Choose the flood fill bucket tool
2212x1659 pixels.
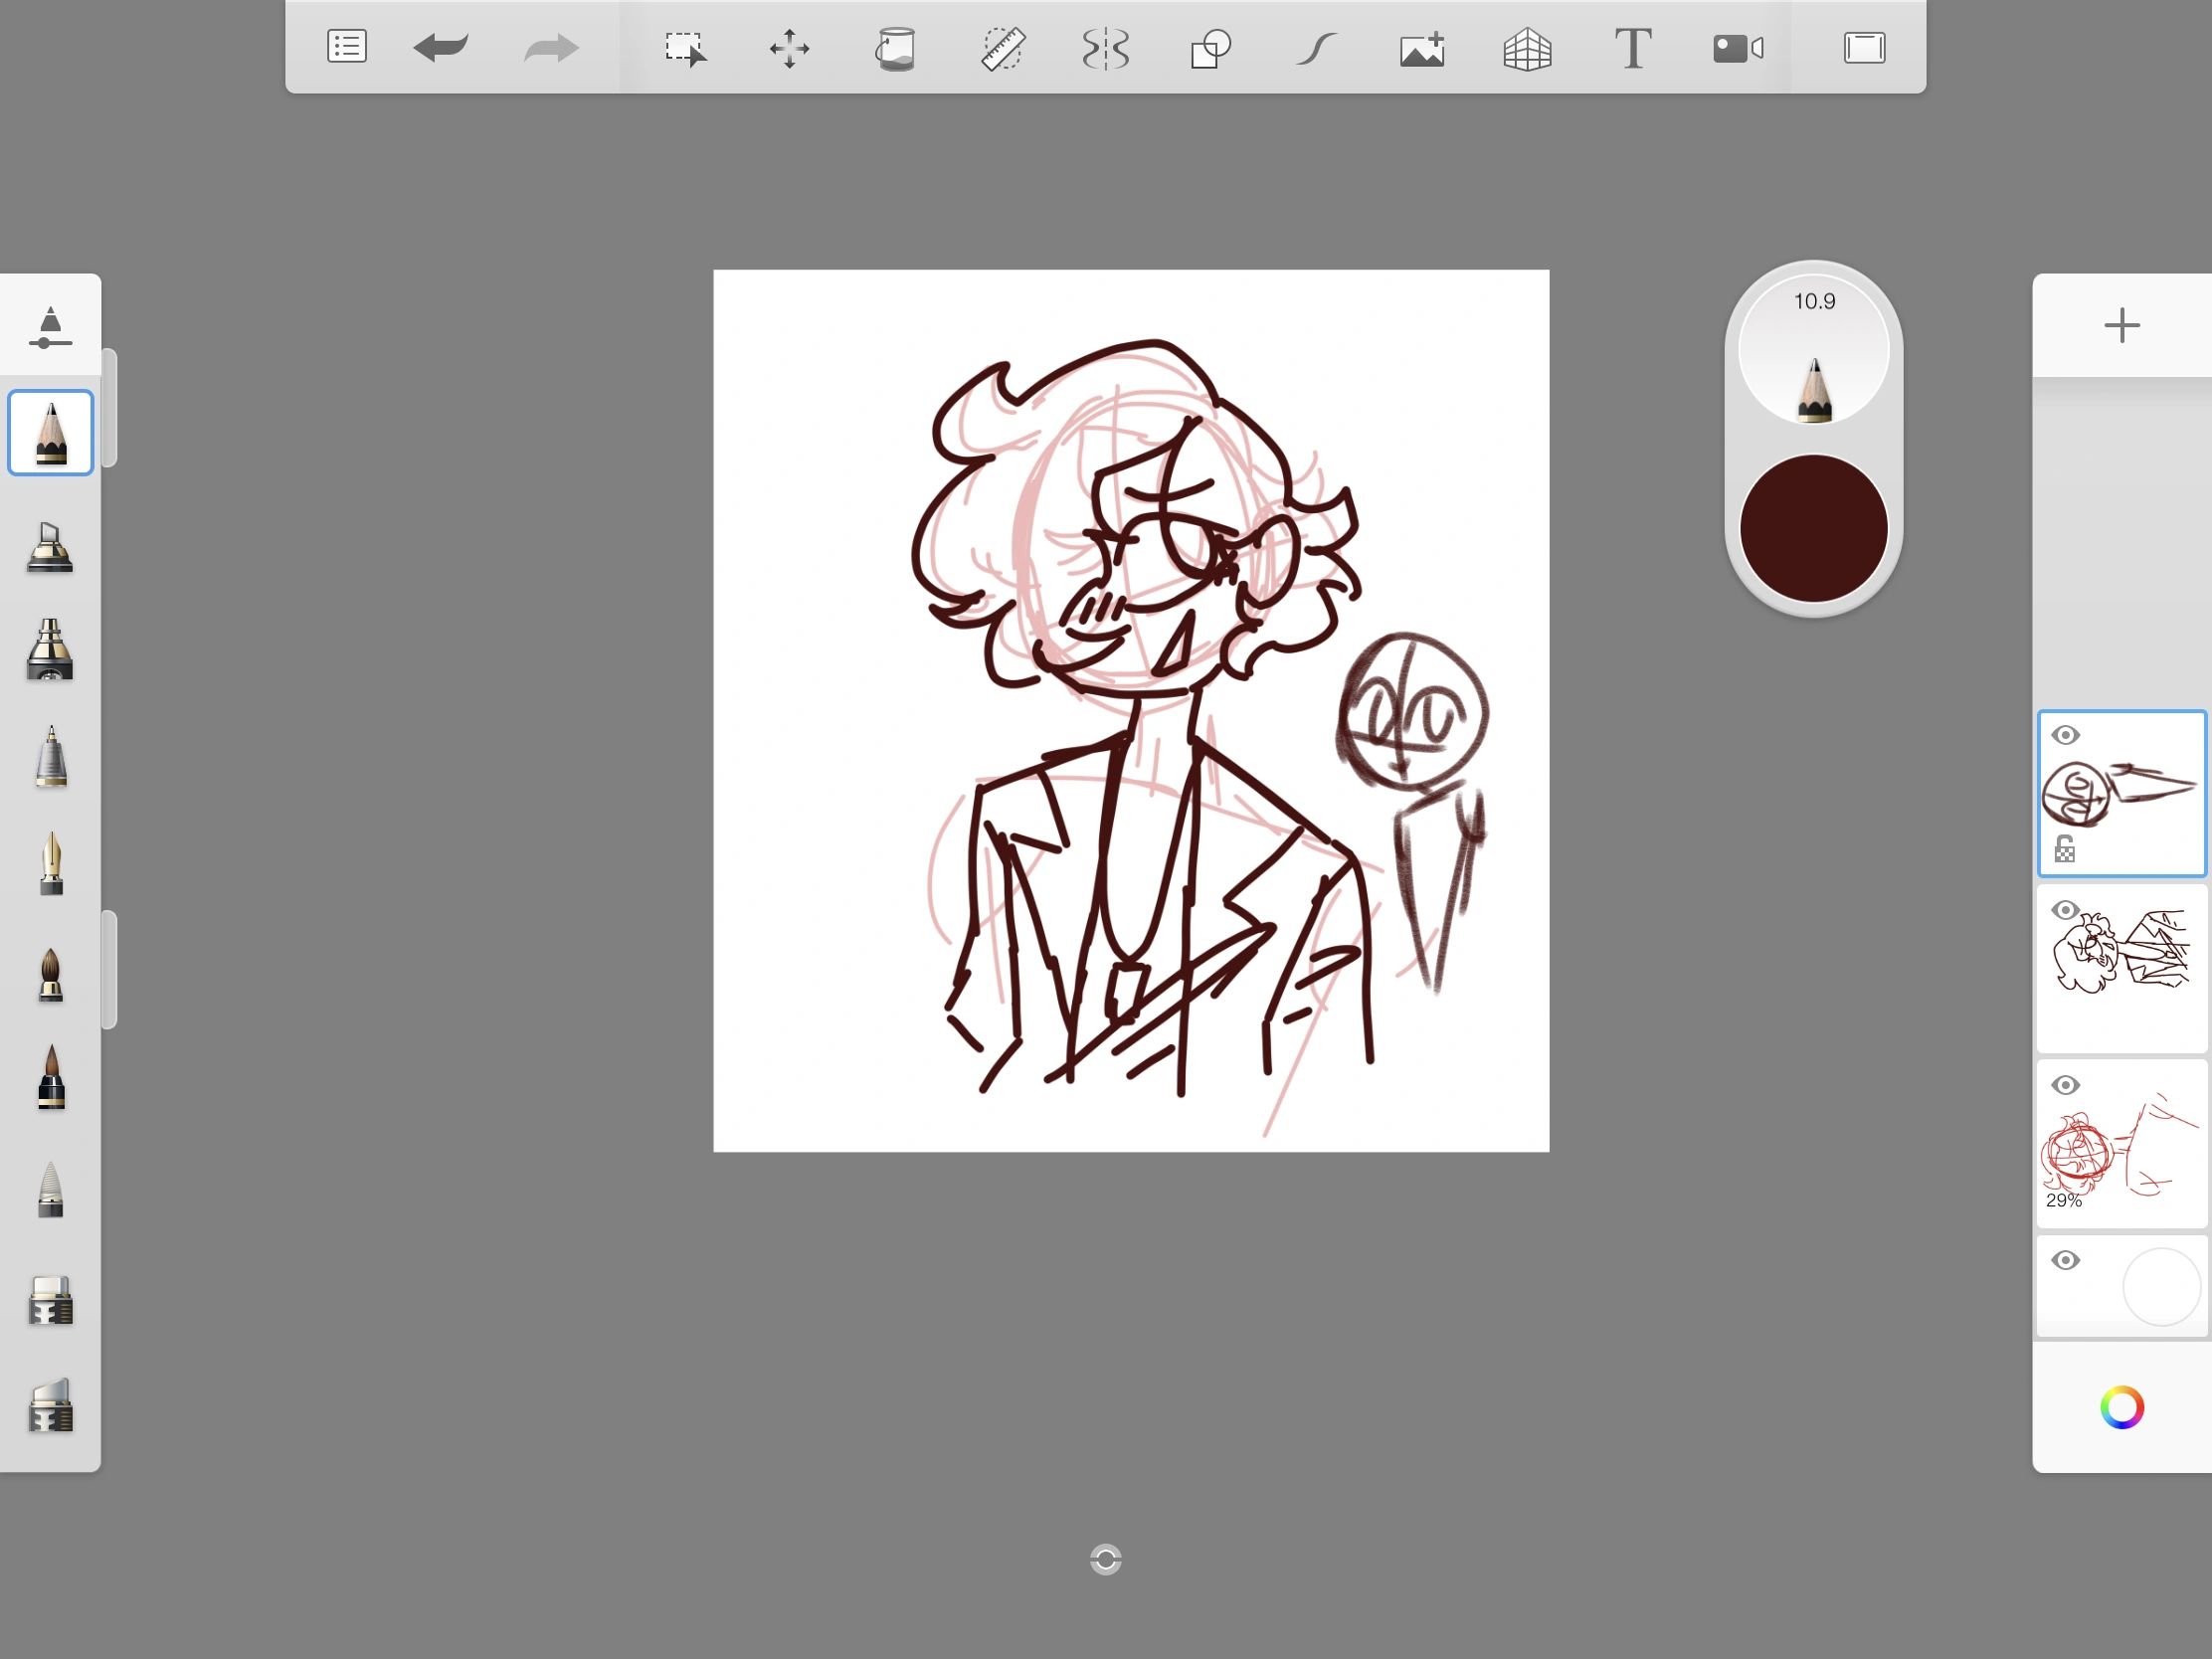(x=895, y=48)
